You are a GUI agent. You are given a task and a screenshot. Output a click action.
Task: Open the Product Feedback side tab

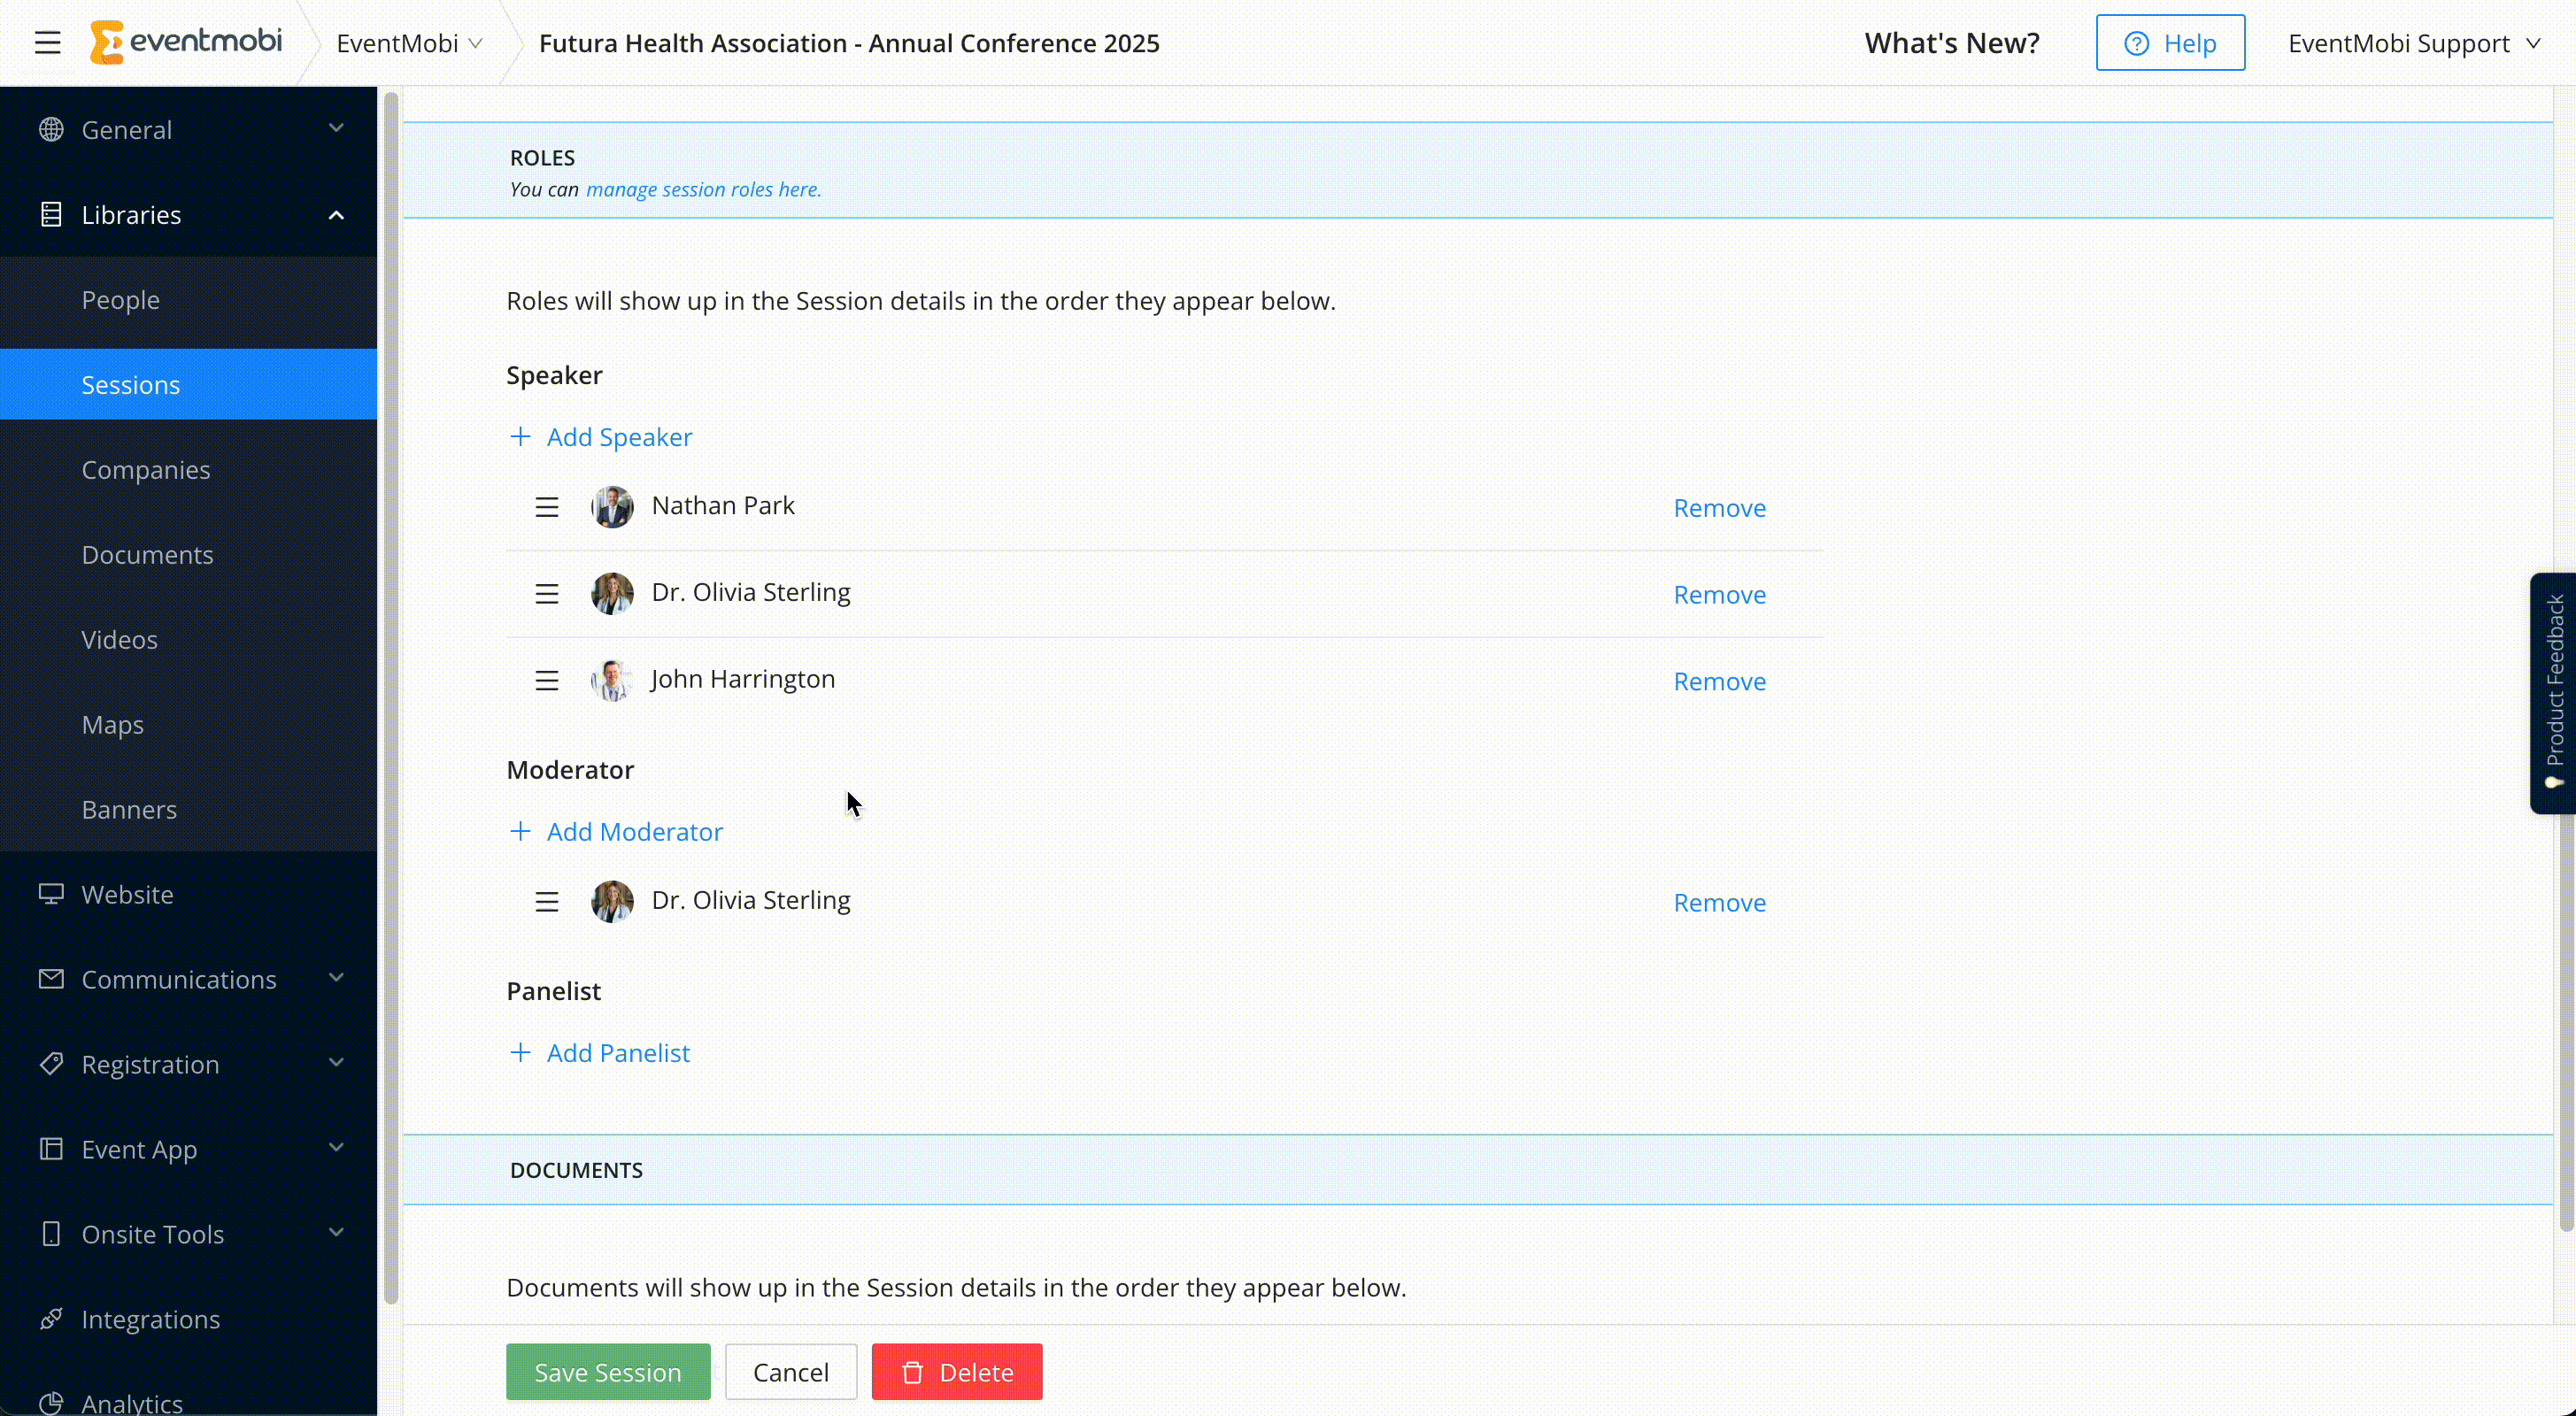[x=2554, y=692]
